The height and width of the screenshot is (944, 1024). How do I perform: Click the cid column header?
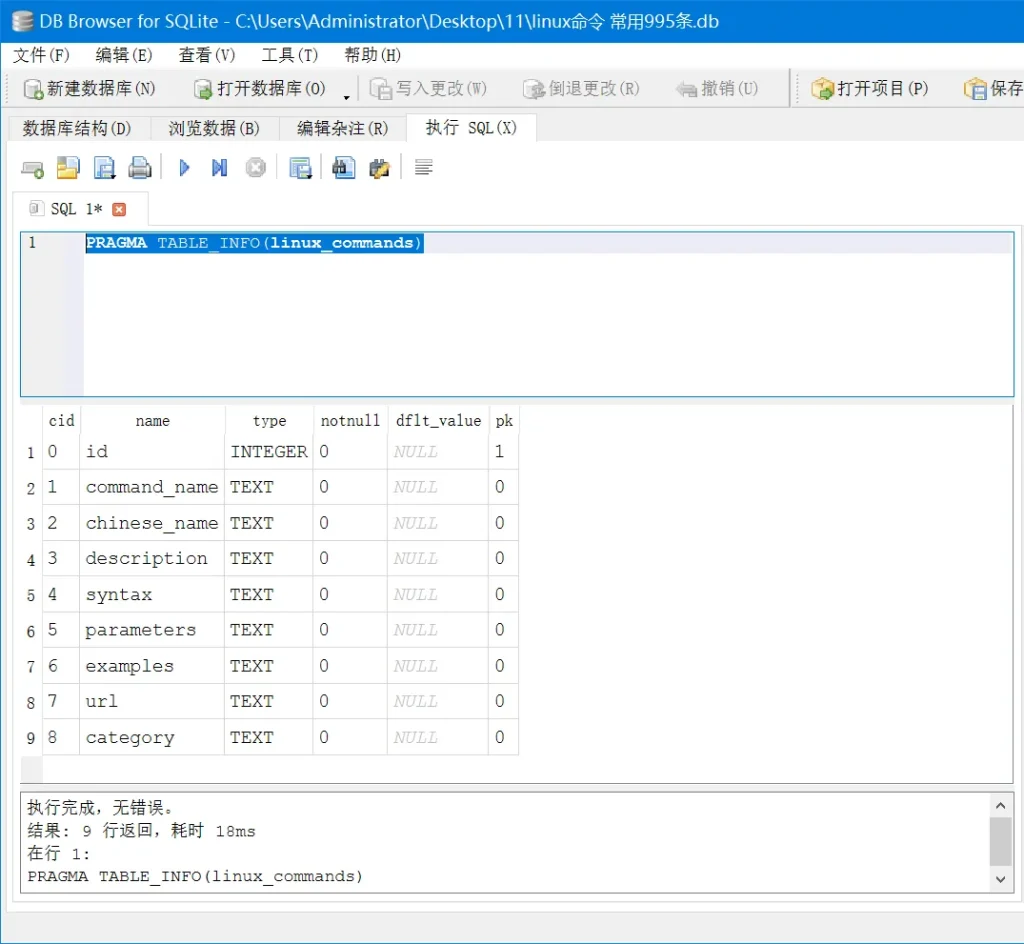pos(61,421)
